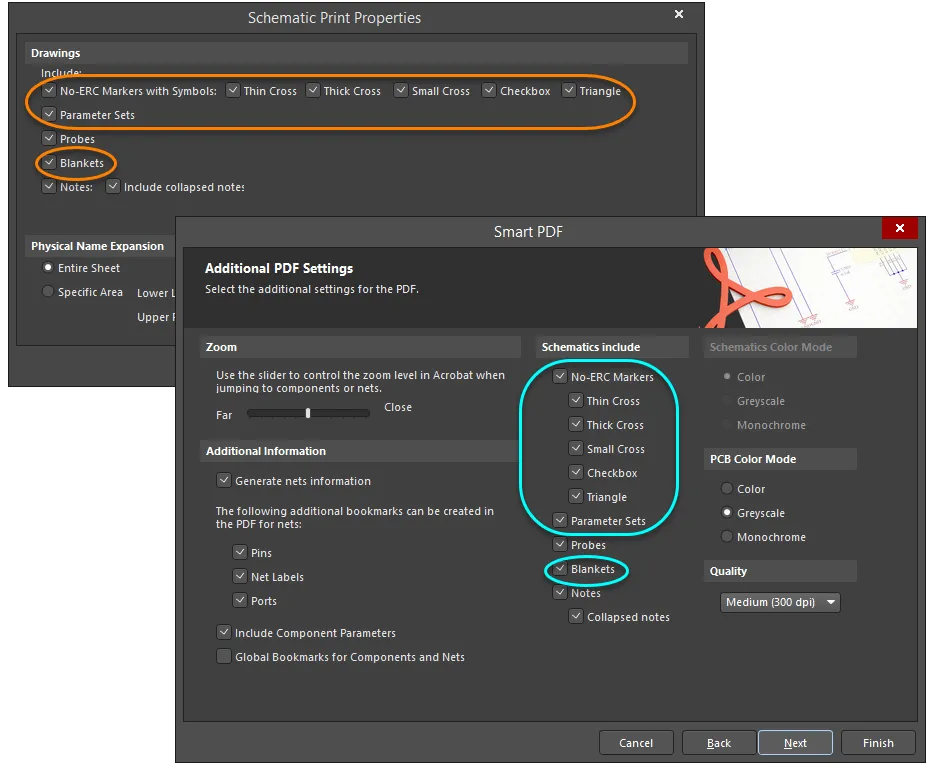Viewport: 936px width, 770px height.
Task: Toggle Probes in Schematic Print Properties
Action: coord(49,138)
